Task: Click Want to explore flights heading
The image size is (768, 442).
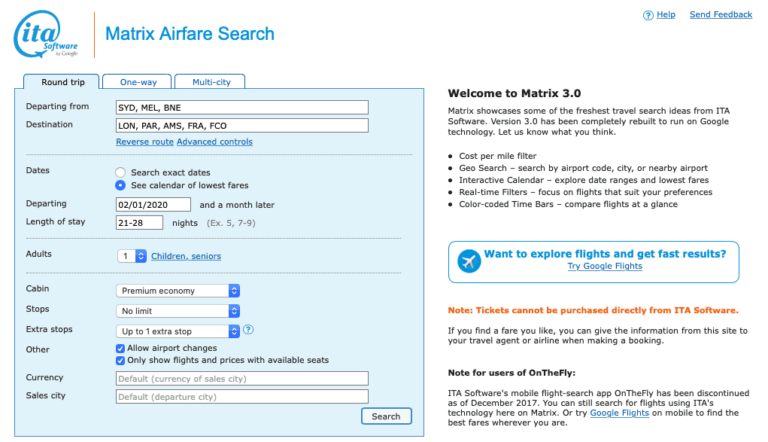Action: point(605,254)
